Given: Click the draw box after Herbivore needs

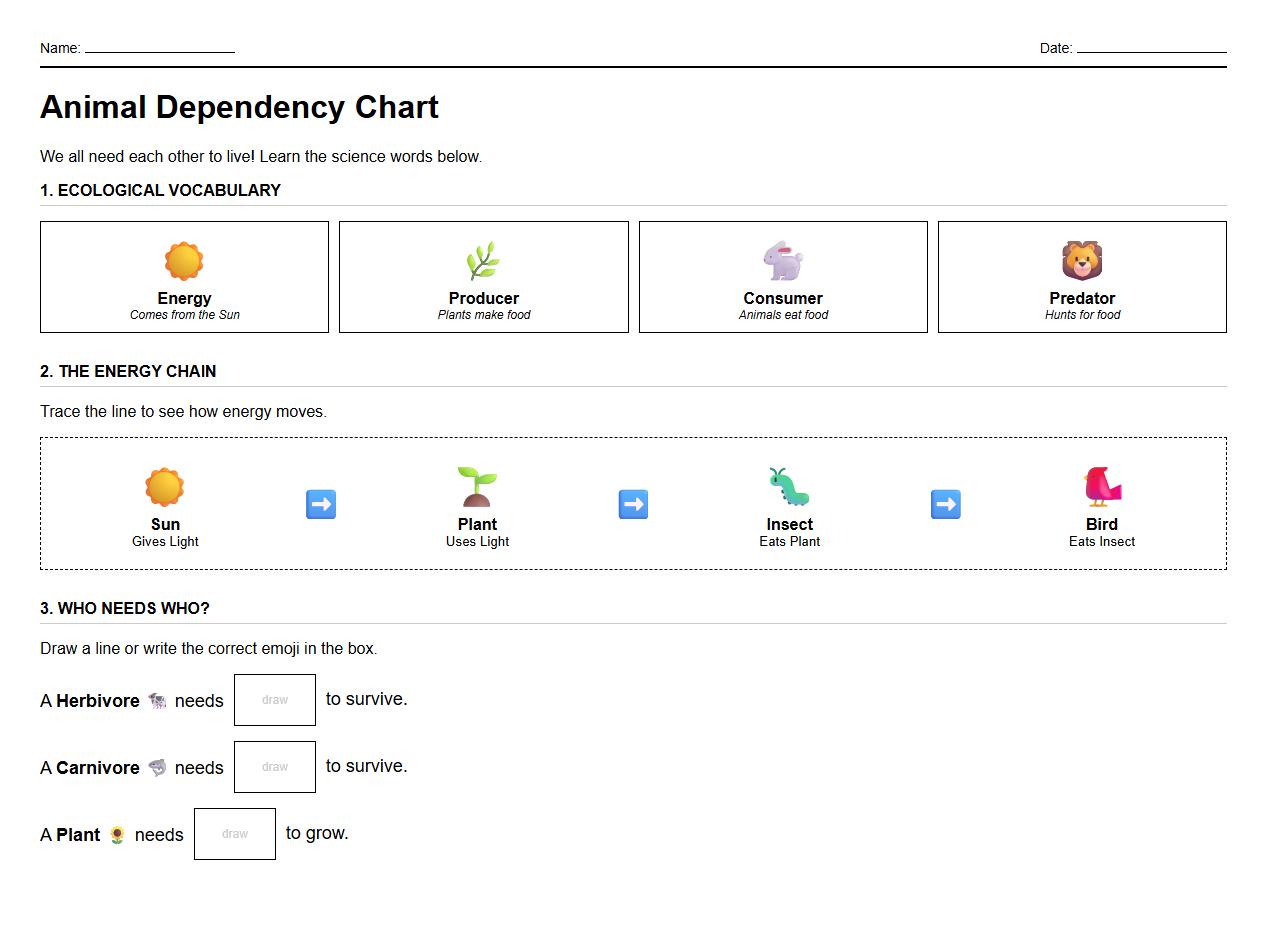Looking at the screenshot, I should [x=275, y=699].
